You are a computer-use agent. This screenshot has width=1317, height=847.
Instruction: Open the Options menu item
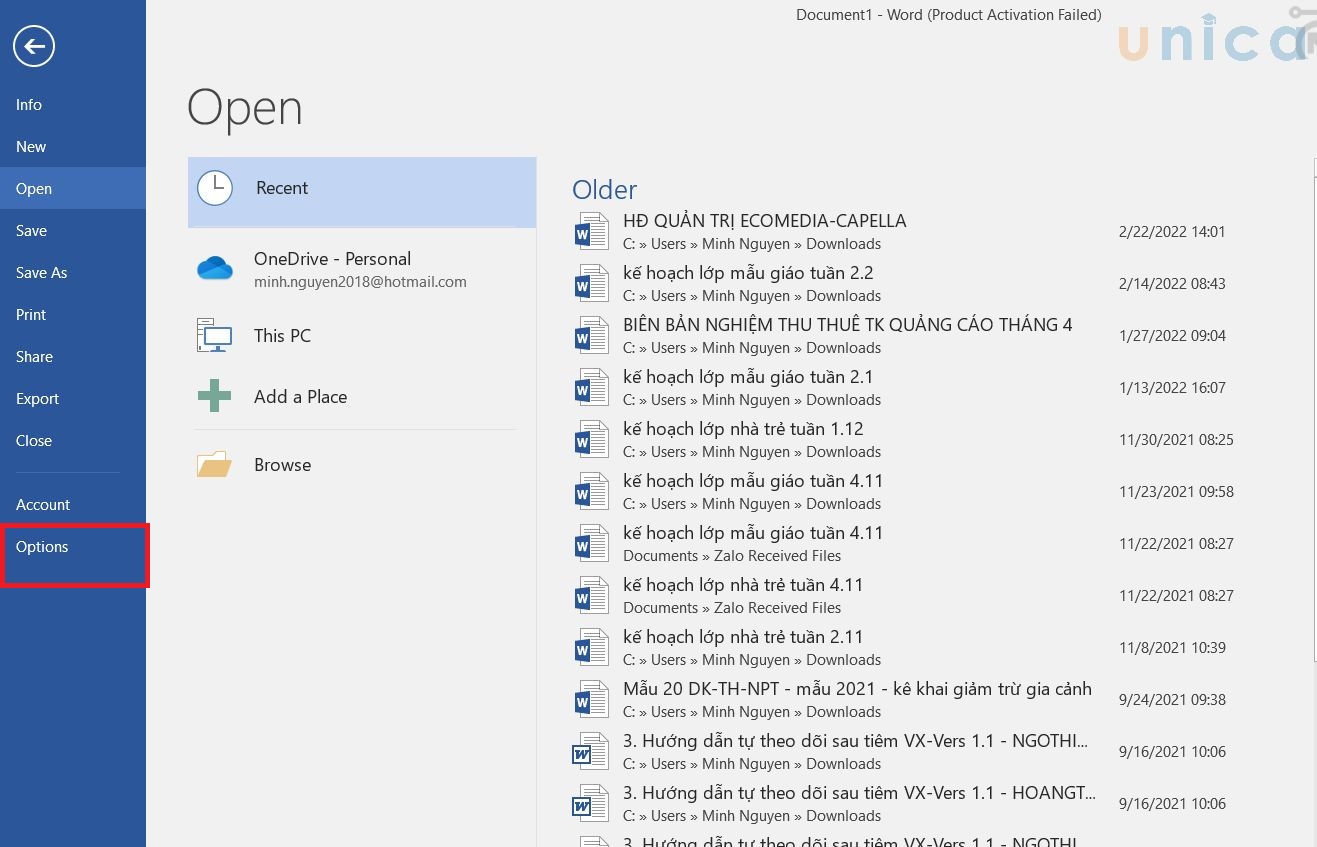click(42, 547)
